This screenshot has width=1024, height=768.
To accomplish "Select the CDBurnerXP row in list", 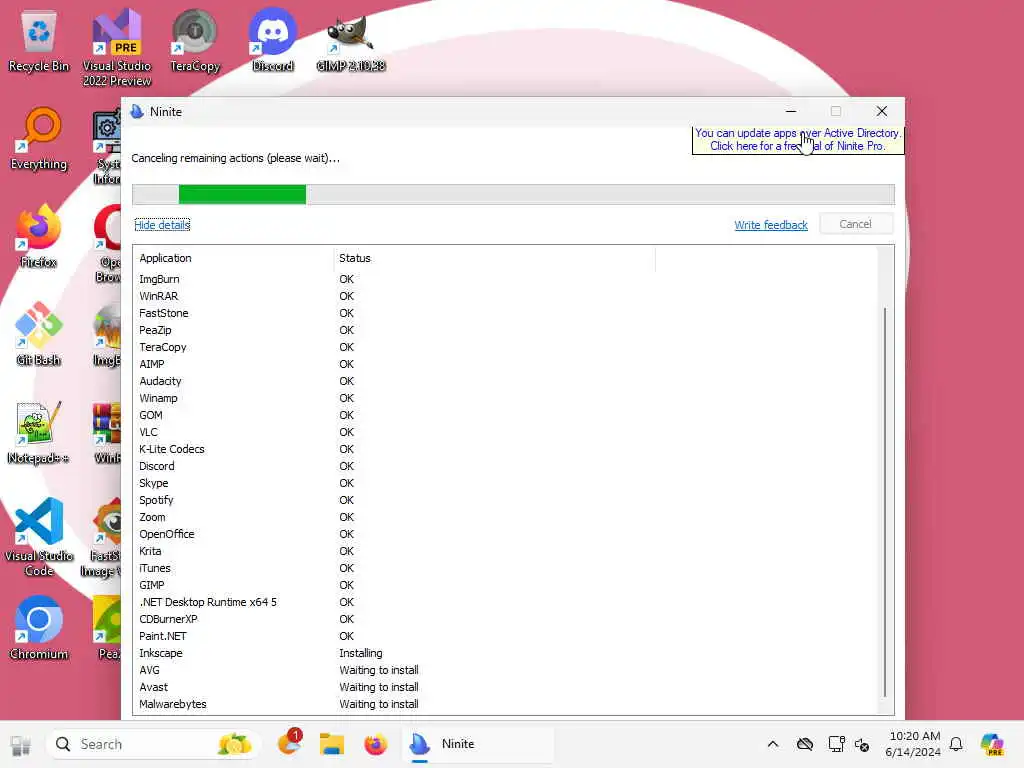I will 505,618.
